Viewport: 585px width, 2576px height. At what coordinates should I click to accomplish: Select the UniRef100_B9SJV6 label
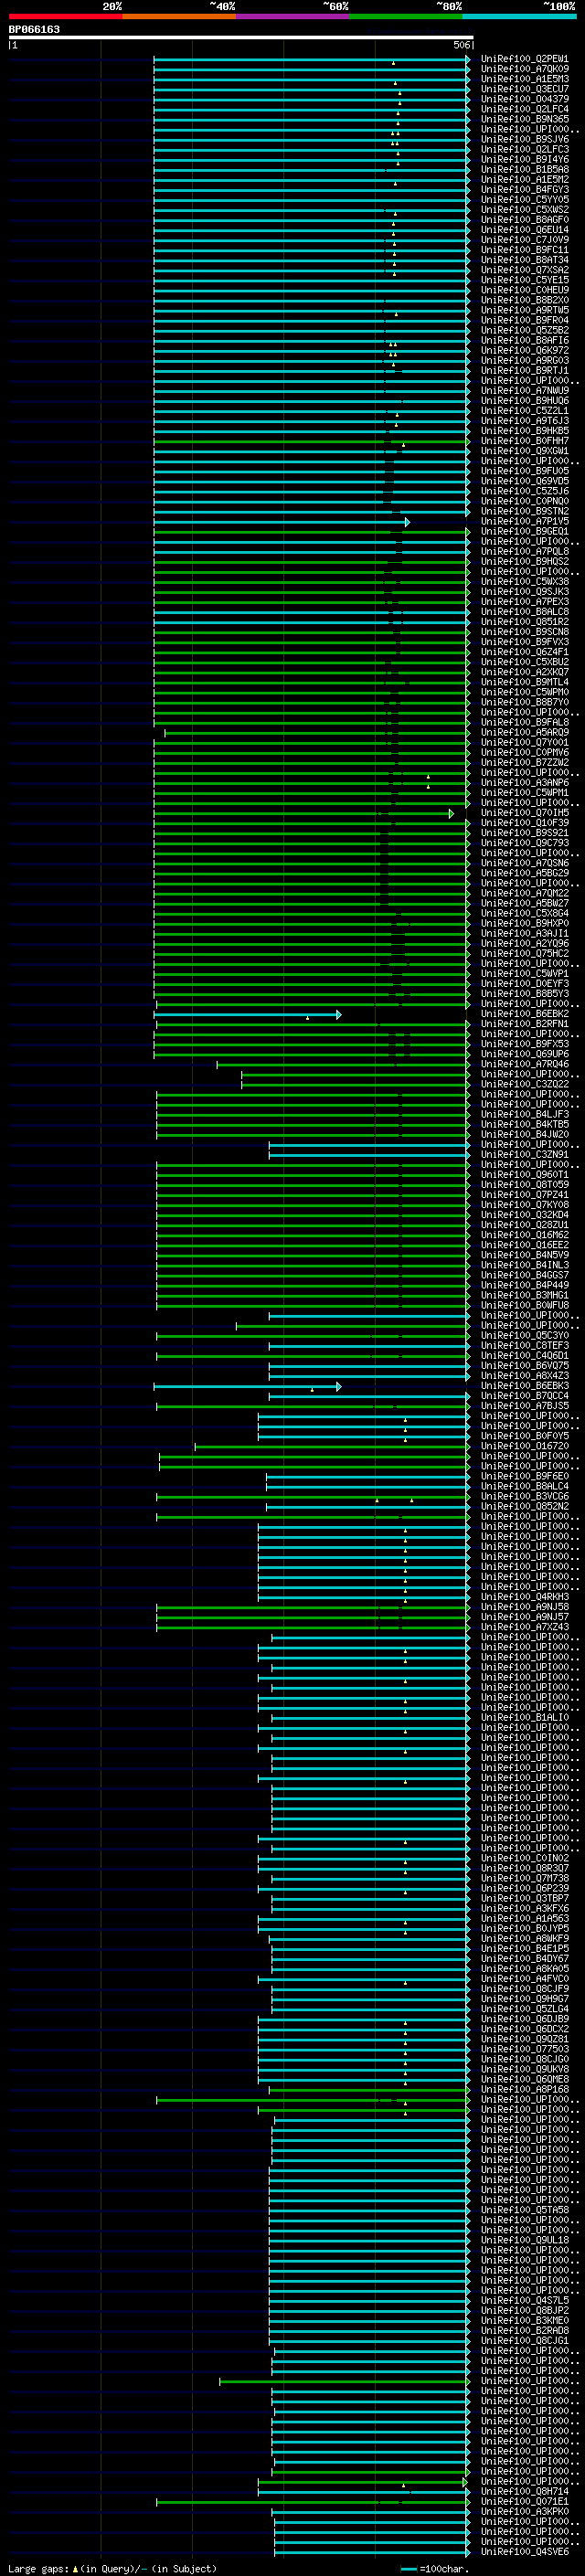[524, 139]
